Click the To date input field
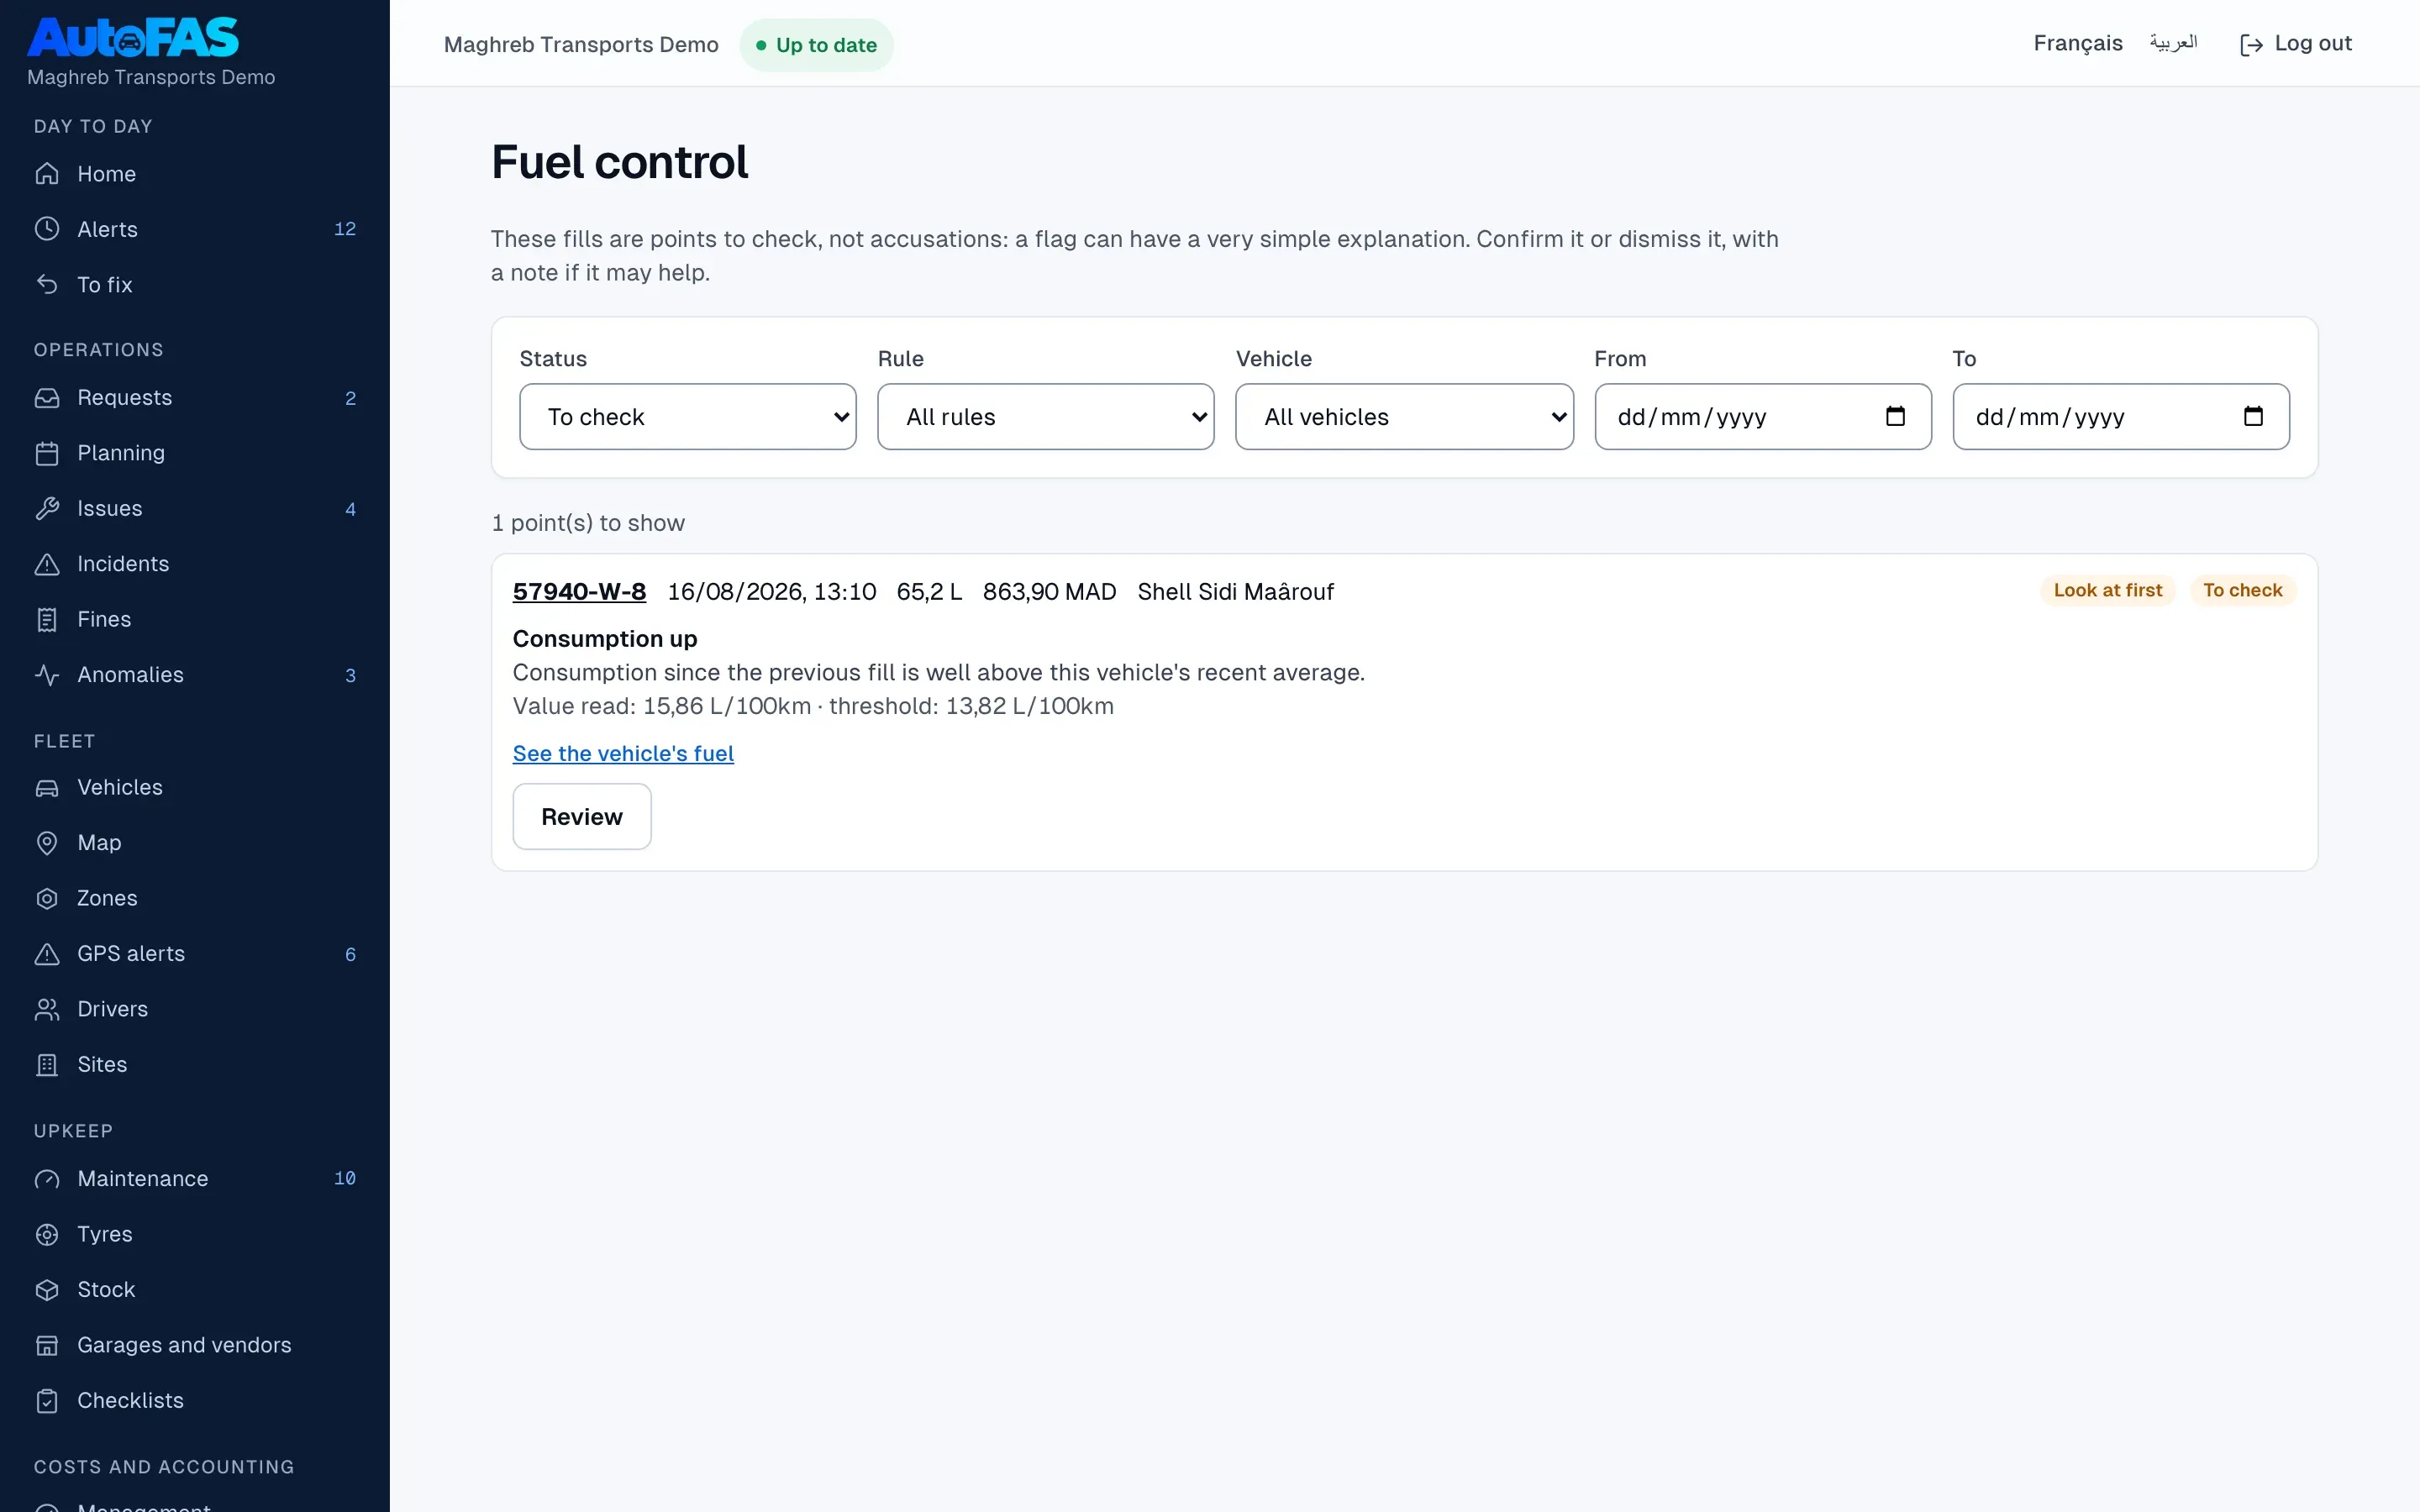2420x1512 pixels. tap(2120, 417)
